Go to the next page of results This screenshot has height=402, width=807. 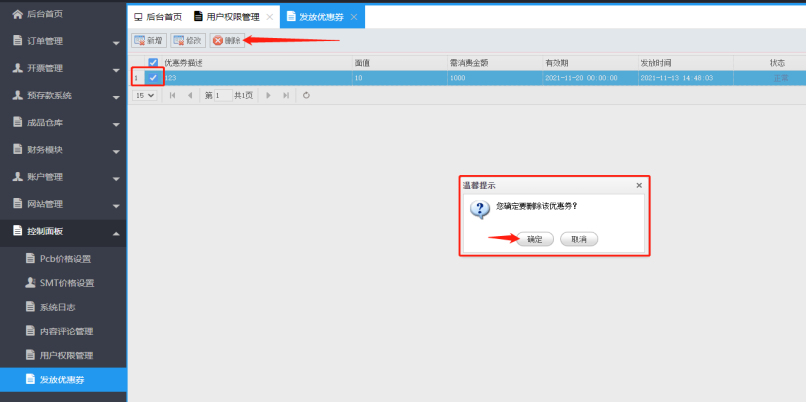[270, 95]
